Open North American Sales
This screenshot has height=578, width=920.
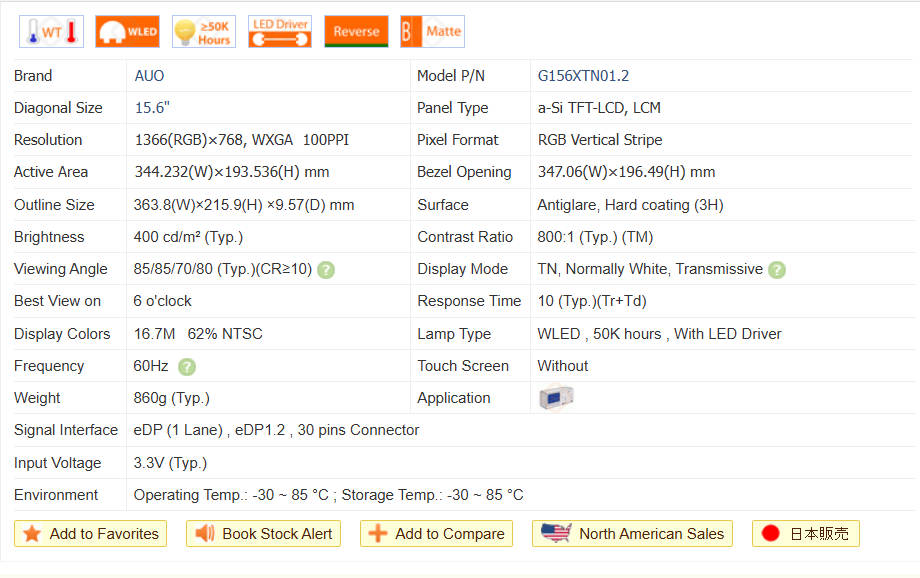click(x=632, y=534)
